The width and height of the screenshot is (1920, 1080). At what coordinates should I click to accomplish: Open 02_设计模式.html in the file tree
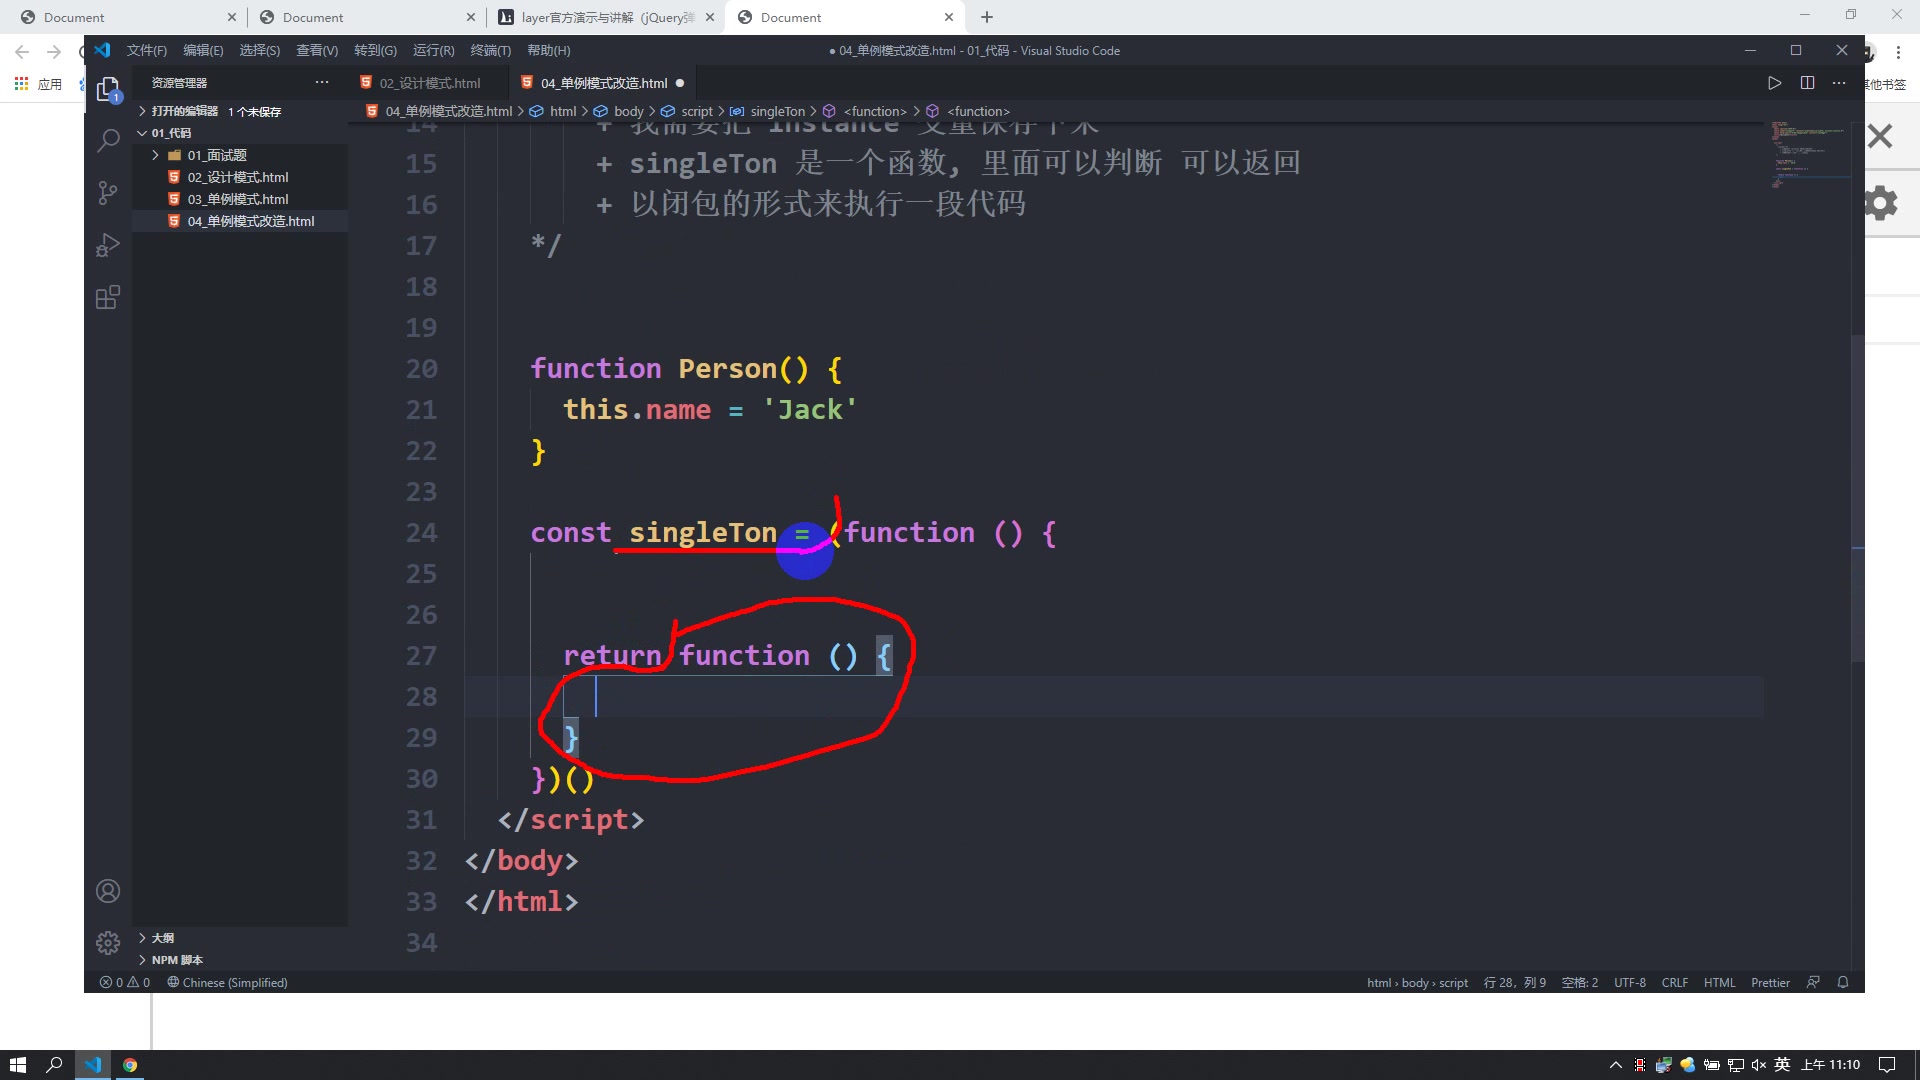click(237, 177)
